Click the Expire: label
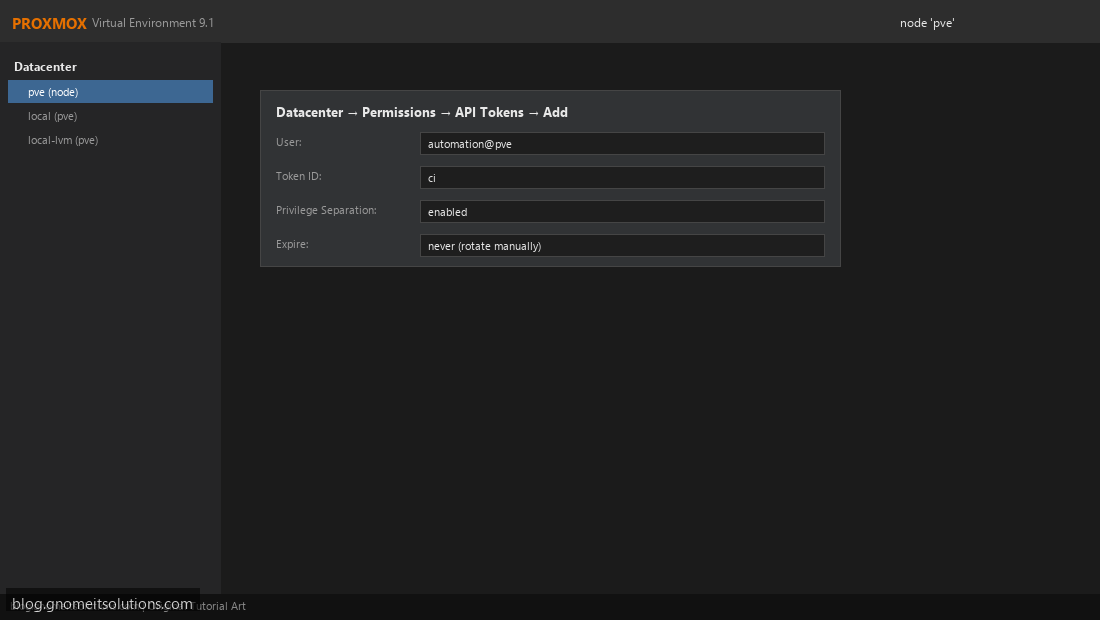This screenshot has width=1100, height=620. tap(292, 244)
